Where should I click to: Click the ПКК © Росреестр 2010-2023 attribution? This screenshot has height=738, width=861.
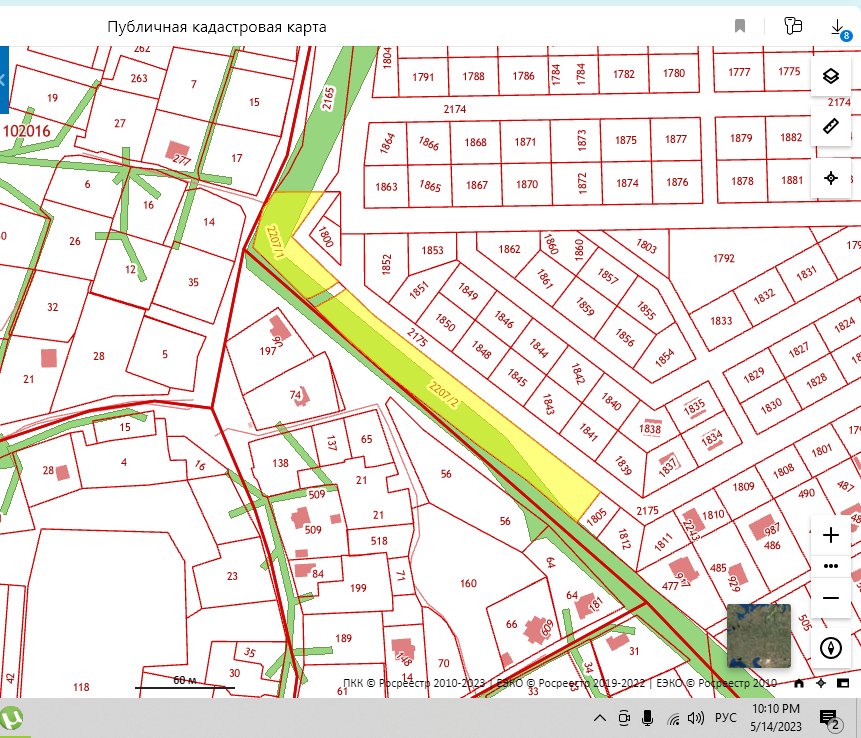414,683
